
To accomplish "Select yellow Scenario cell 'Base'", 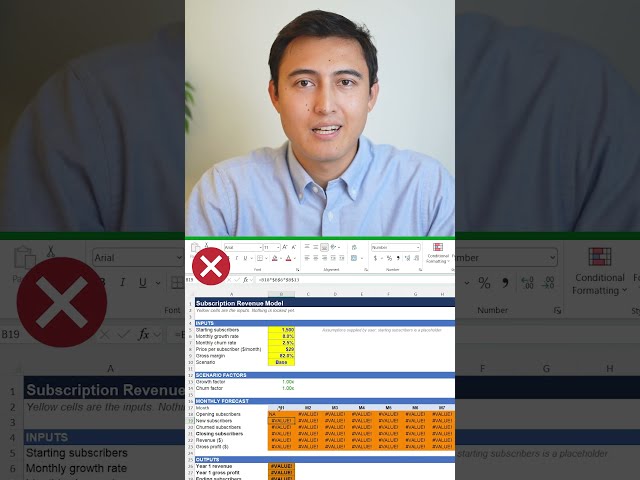I will 281,362.
